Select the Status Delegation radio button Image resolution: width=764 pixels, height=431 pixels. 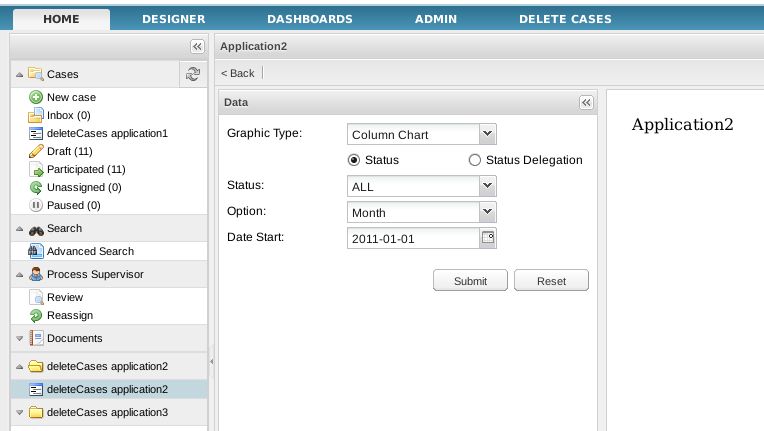point(475,160)
